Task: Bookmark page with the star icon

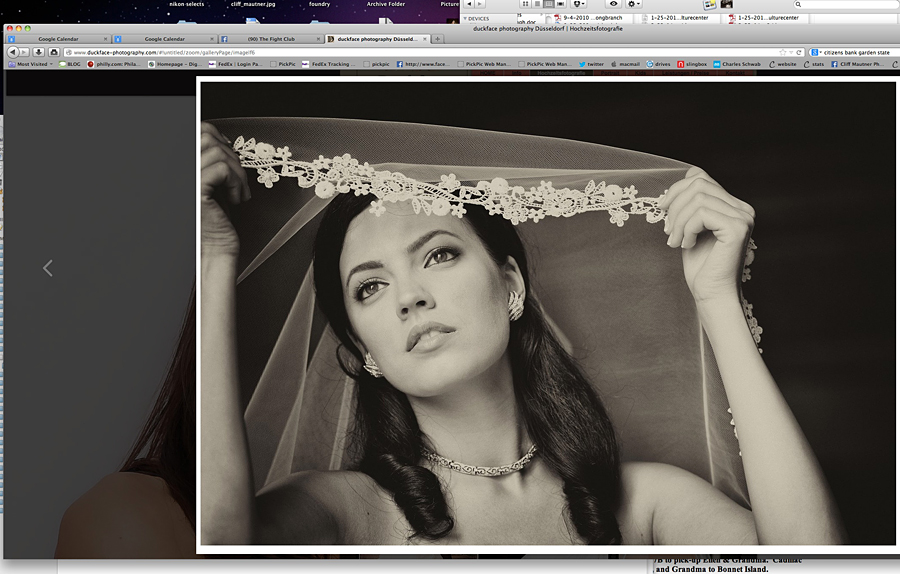Action: pyautogui.click(x=782, y=52)
